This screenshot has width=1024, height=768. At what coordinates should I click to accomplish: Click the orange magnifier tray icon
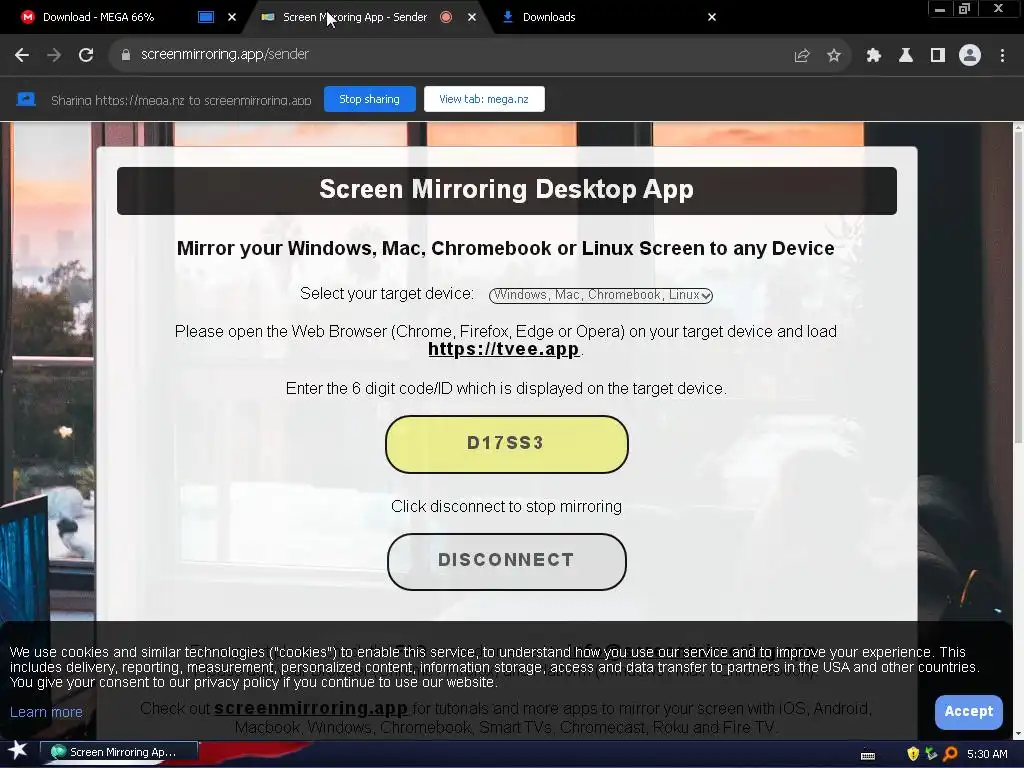click(951, 754)
